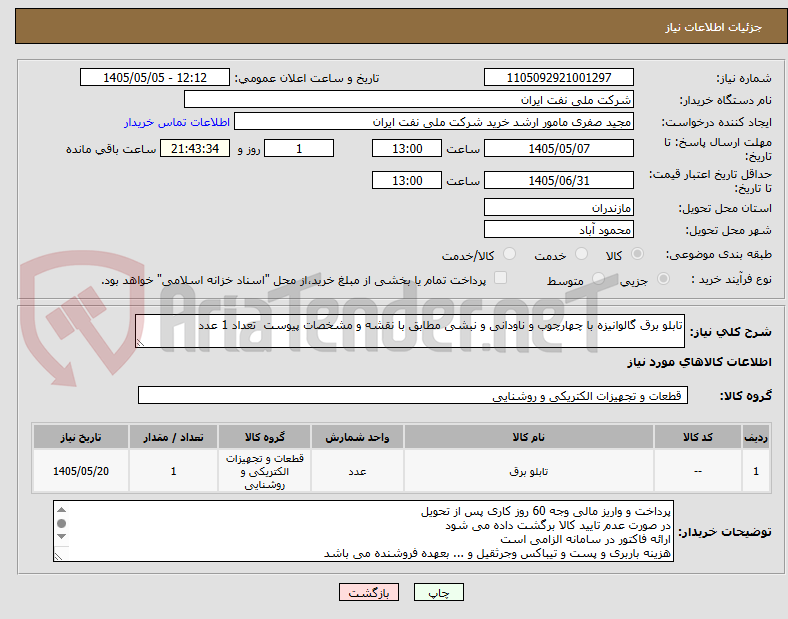Click the buyer notes scroll down arrow
The image size is (788, 619).
click(61, 537)
